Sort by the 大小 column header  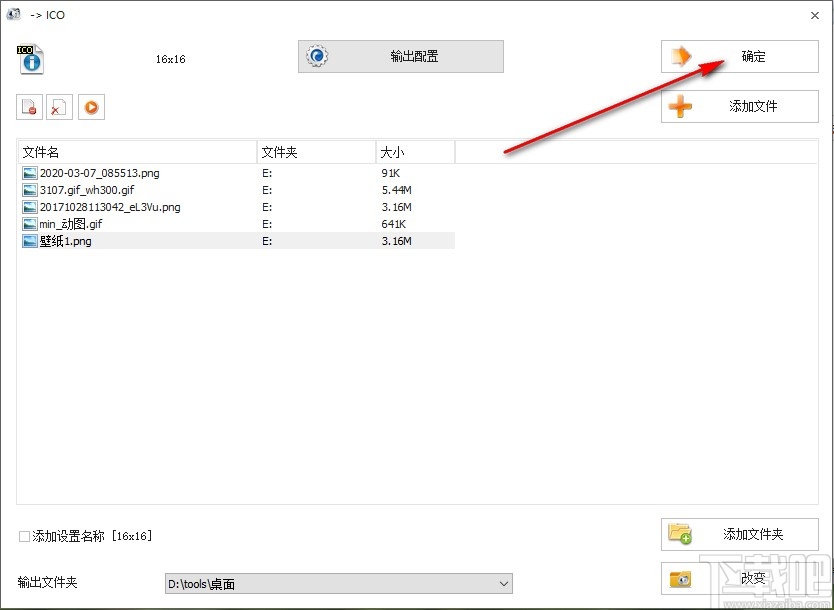(x=415, y=152)
